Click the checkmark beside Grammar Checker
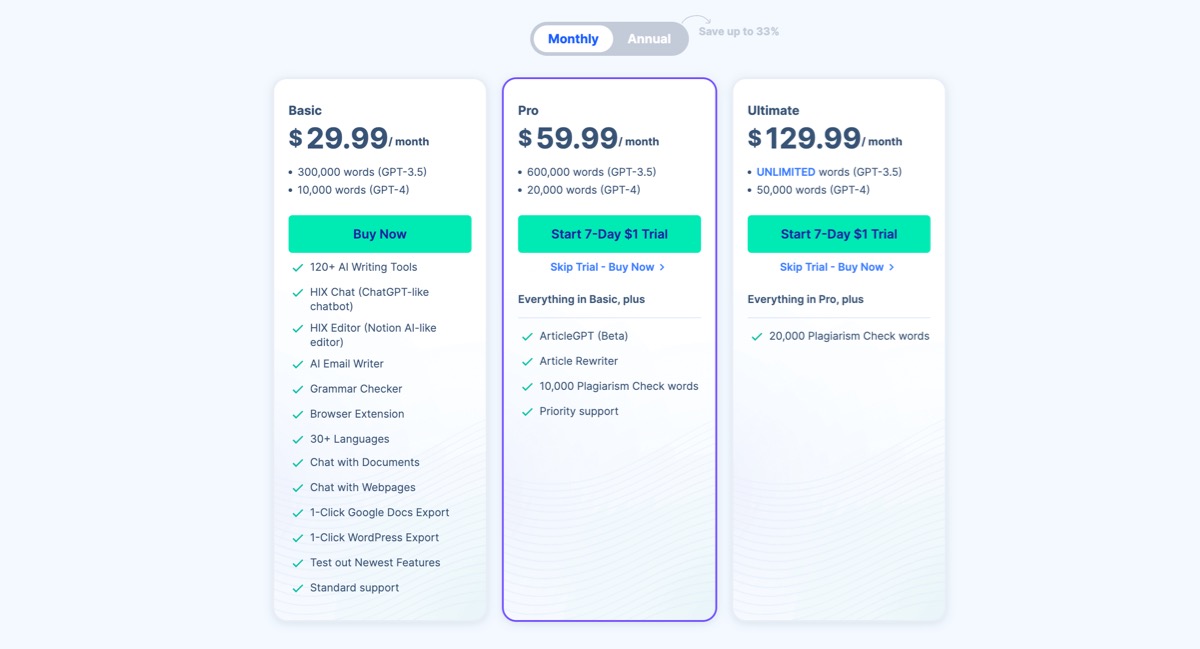The width and height of the screenshot is (1200, 649). [297, 388]
